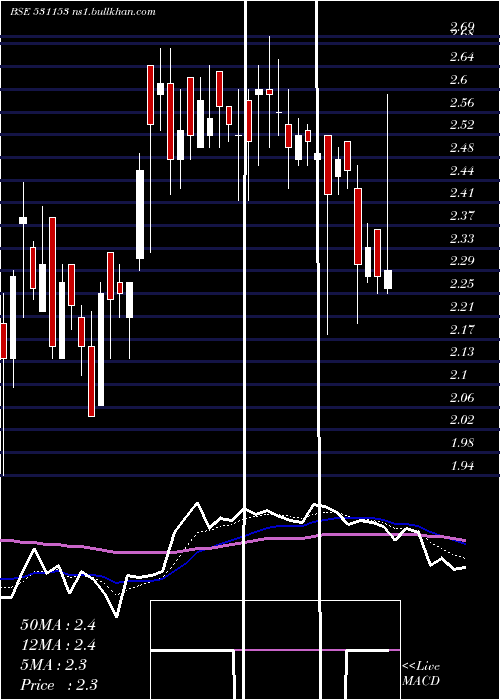500x700 pixels.
Task: Select the last white candlestick at right edge
Action: pyautogui.click(x=388, y=279)
